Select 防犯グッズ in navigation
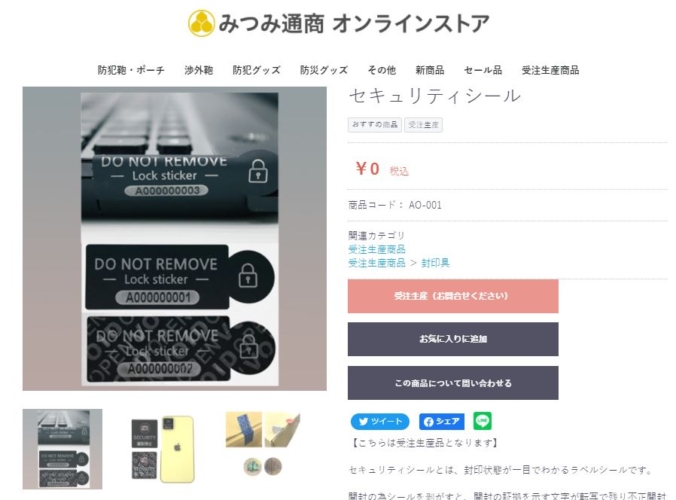Viewport: 676px width, 500px height. click(257, 70)
